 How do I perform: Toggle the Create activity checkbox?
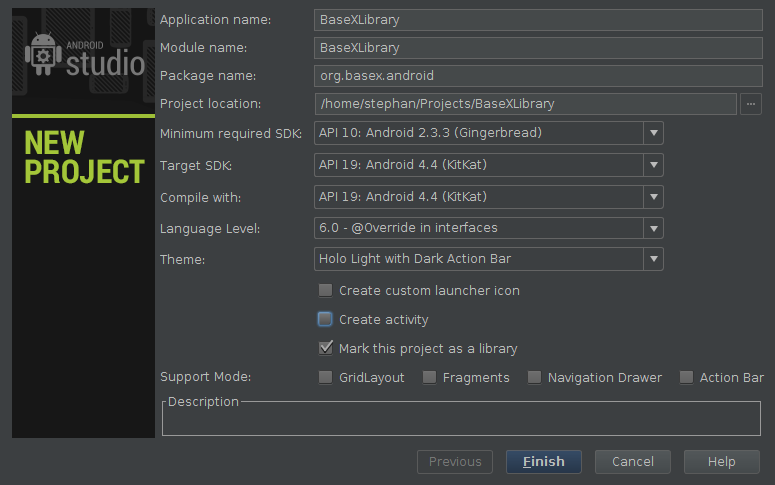tap(325, 319)
